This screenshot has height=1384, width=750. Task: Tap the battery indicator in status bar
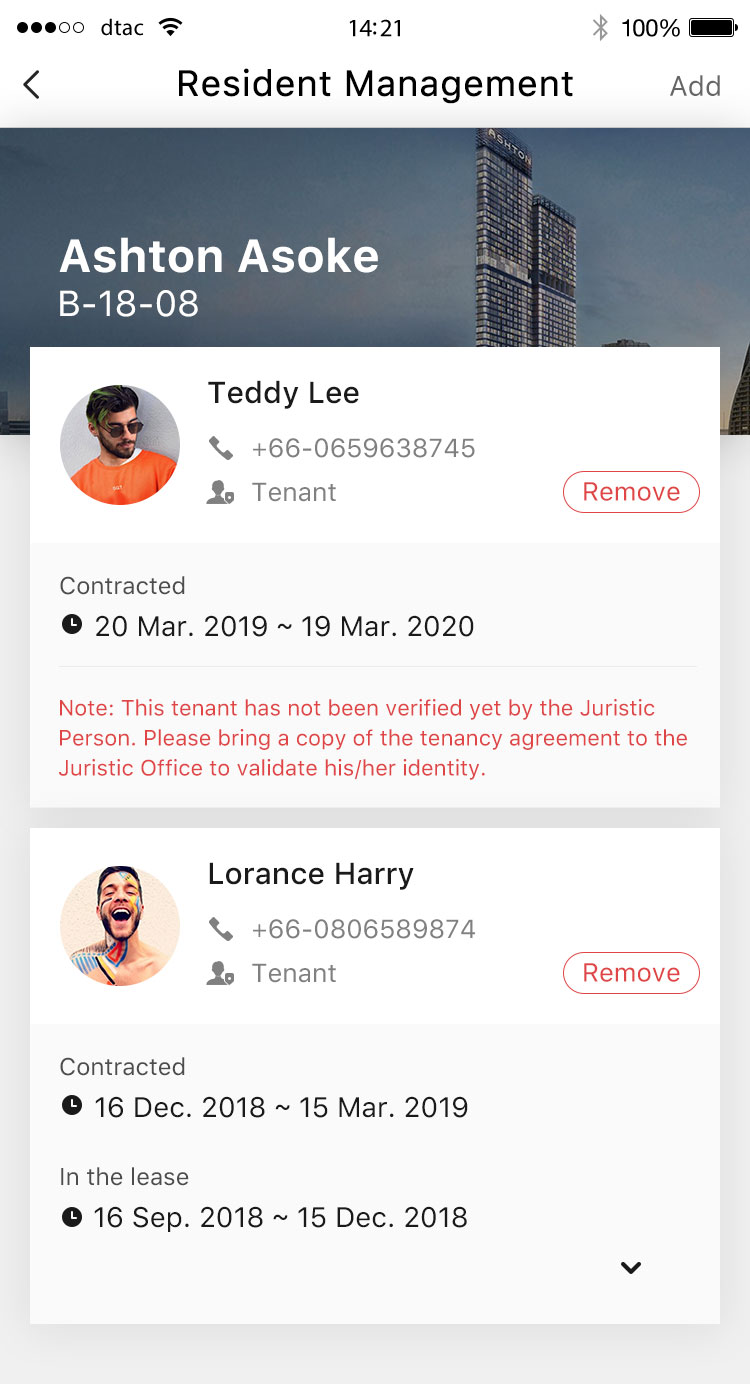[713, 28]
